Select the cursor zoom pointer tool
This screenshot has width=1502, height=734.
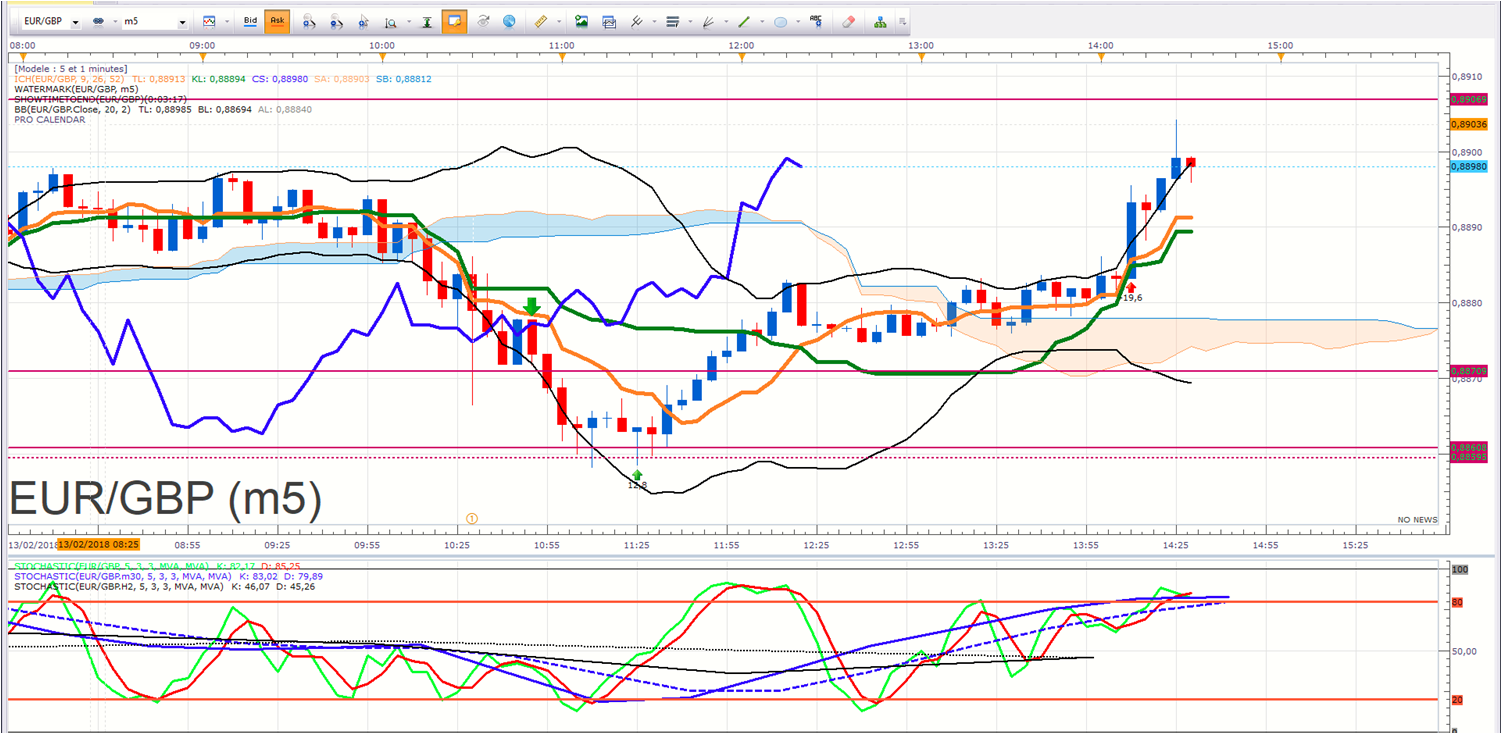pyautogui.click(x=363, y=21)
